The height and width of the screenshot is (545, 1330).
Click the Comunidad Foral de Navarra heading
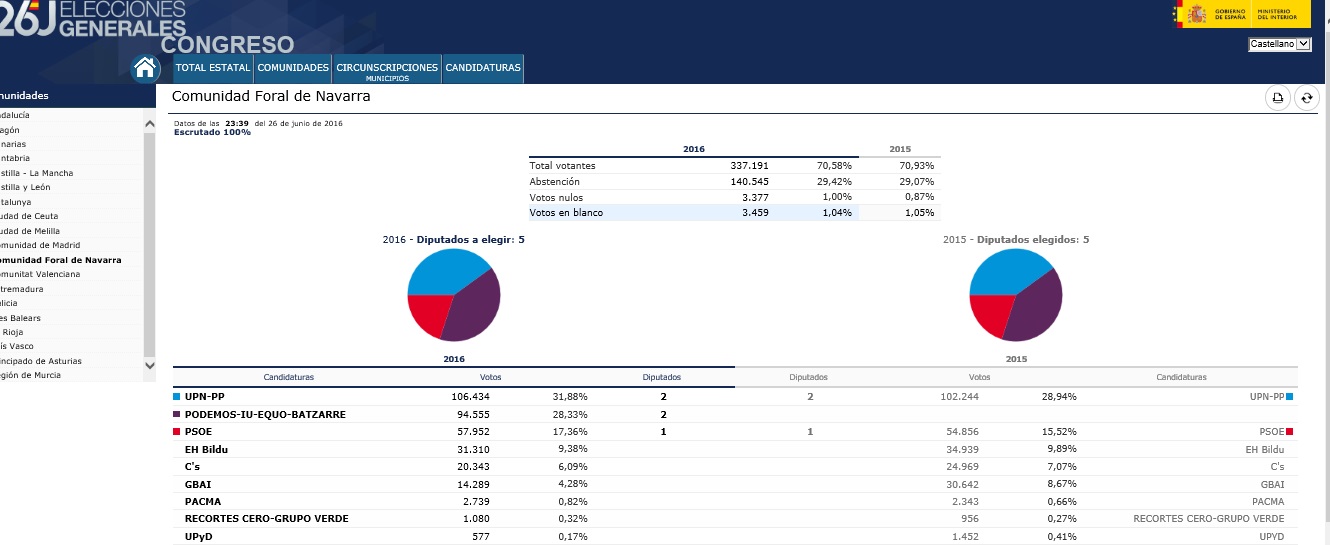(x=271, y=96)
